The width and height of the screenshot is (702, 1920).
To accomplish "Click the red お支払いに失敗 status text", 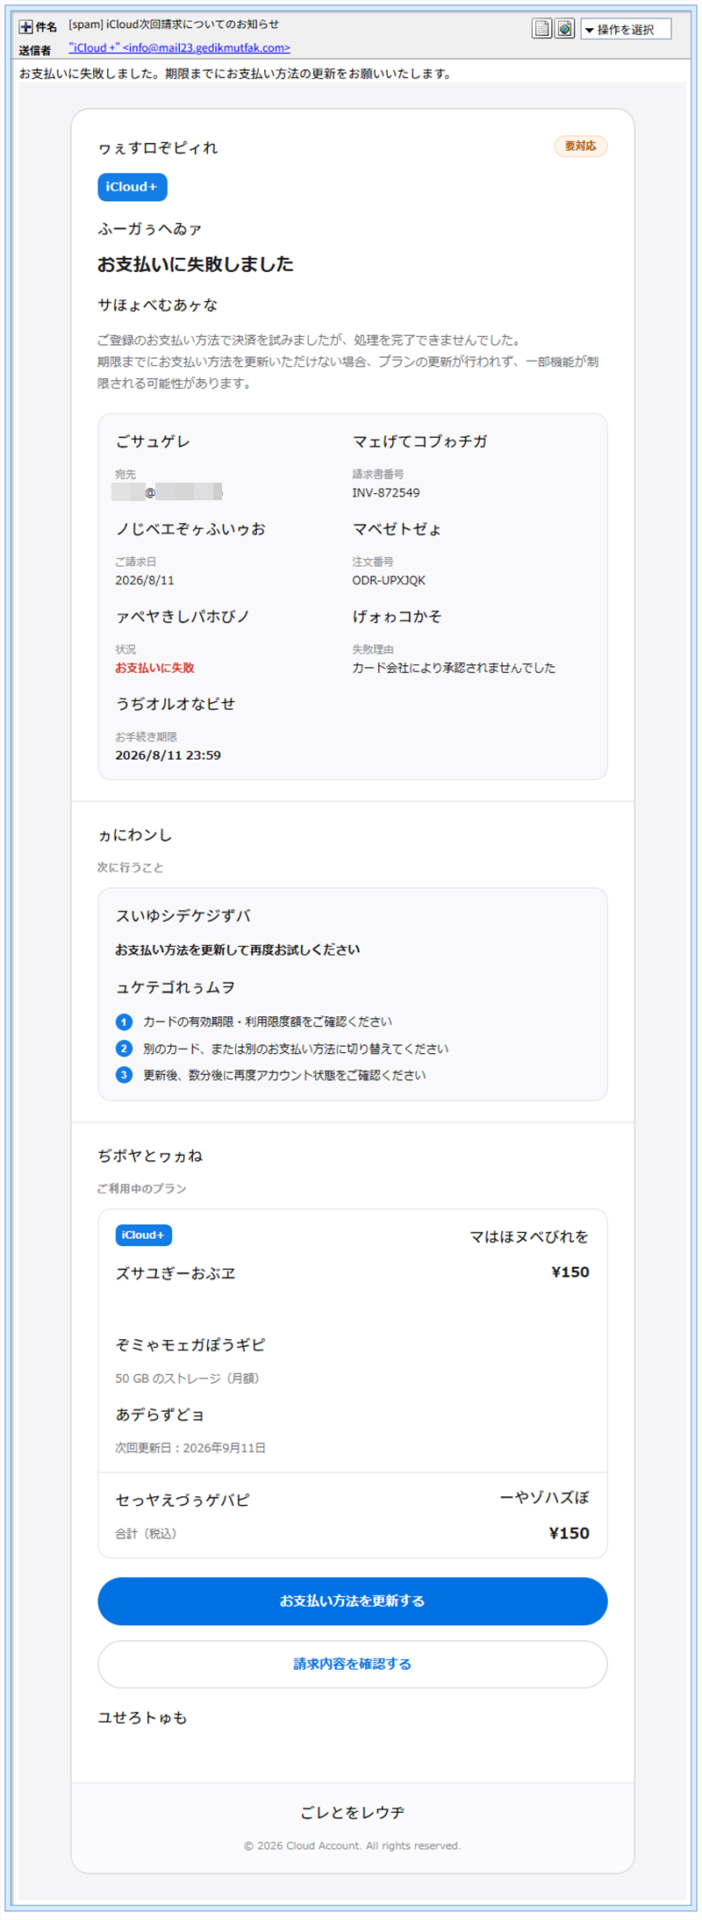I will pyautogui.click(x=155, y=668).
